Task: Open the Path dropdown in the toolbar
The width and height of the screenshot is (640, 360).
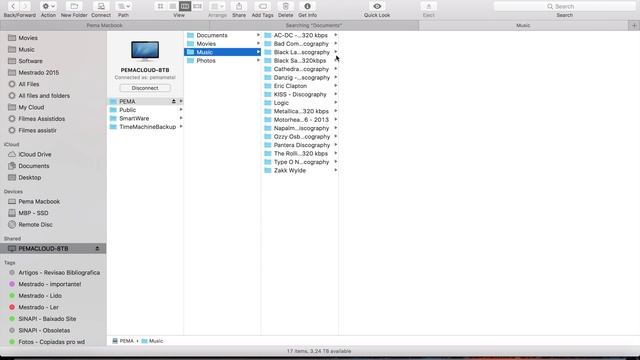Action: click(x=123, y=6)
